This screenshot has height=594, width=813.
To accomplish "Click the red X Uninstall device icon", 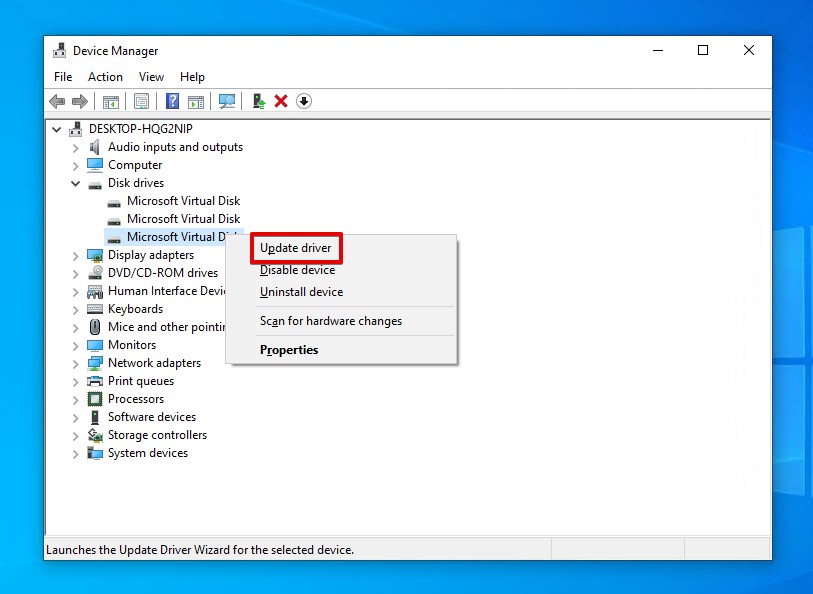I will (x=281, y=101).
